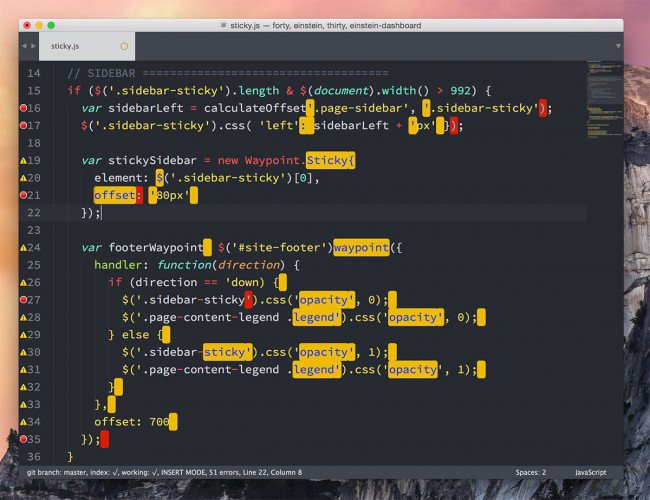Click the '// SIDEBAR' comment on line 14
Screen dimensions: 650x500
click(102, 73)
